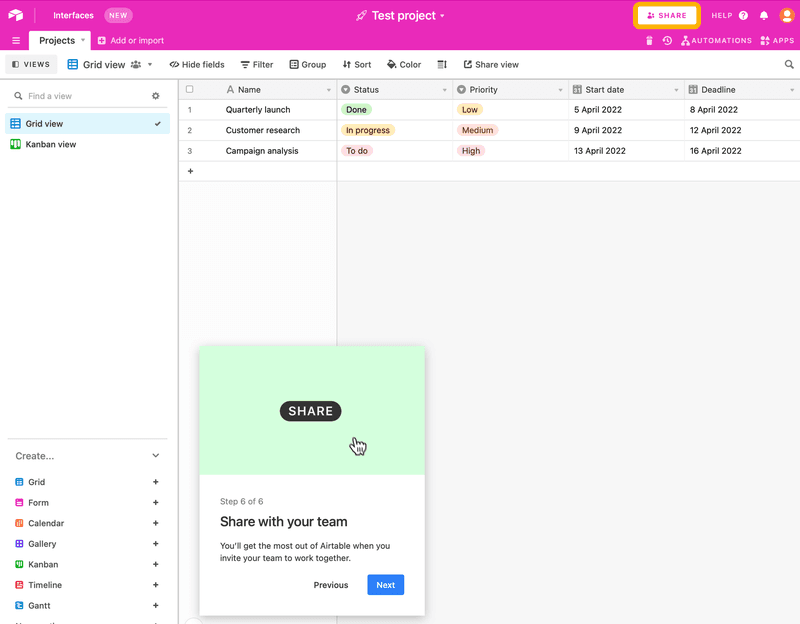Open the notifications bell icon
The height and width of the screenshot is (624, 800).
click(x=764, y=16)
